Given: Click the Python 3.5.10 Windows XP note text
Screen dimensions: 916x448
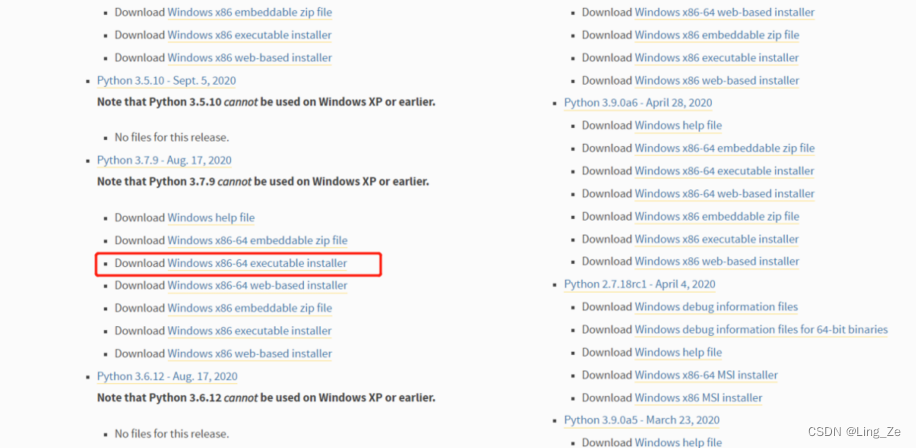Looking at the screenshot, I should [266, 102].
